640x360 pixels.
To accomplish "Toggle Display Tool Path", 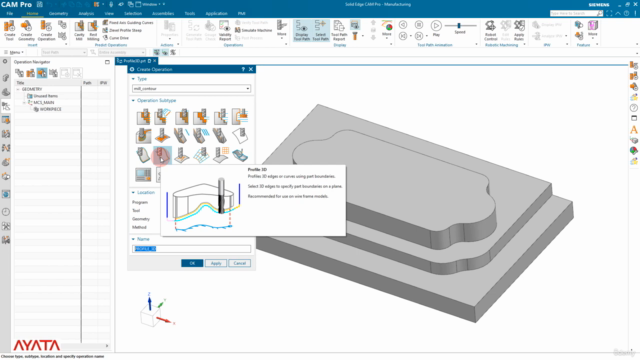I will (x=302, y=31).
